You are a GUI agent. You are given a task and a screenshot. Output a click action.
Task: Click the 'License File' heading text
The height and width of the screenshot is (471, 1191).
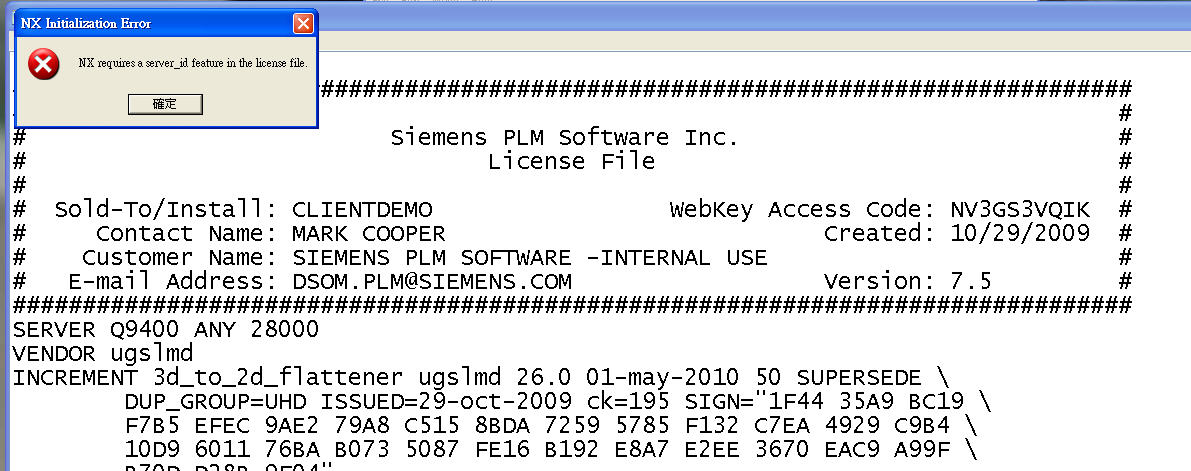pyautogui.click(x=571, y=162)
